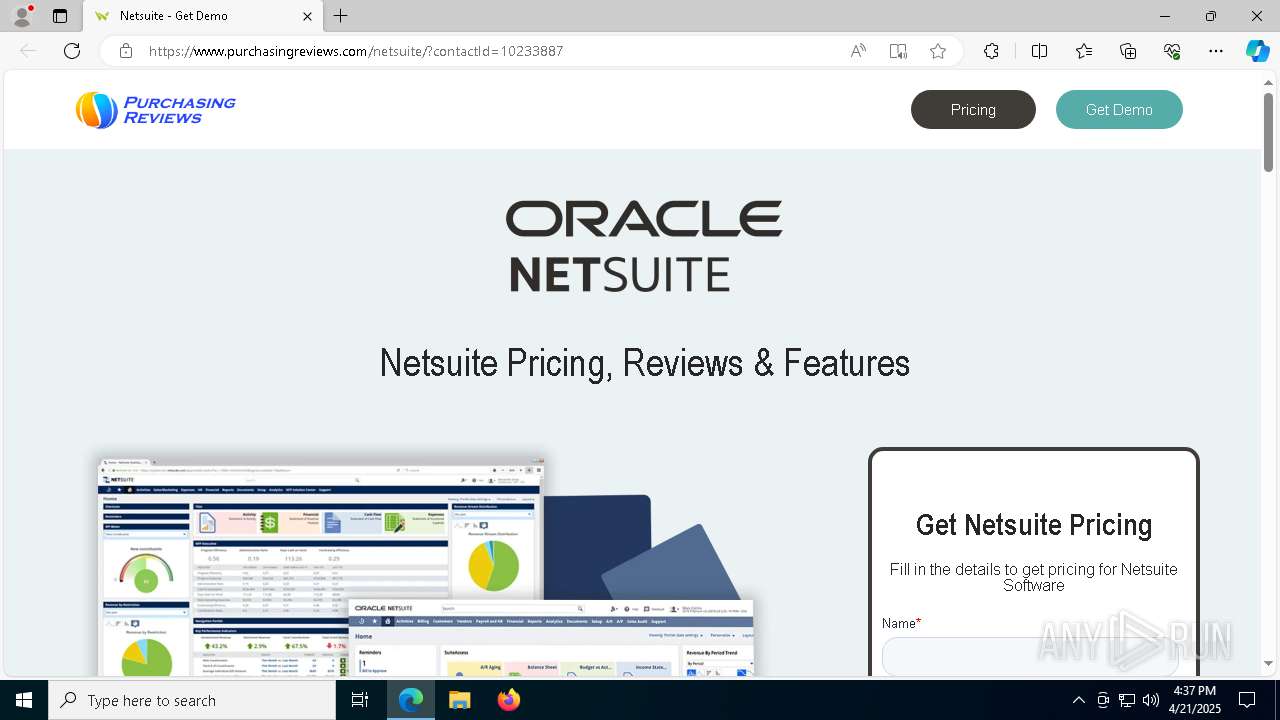This screenshot has width=1280, height=720.
Task: Open network settings tray icon
Action: 1127,700
